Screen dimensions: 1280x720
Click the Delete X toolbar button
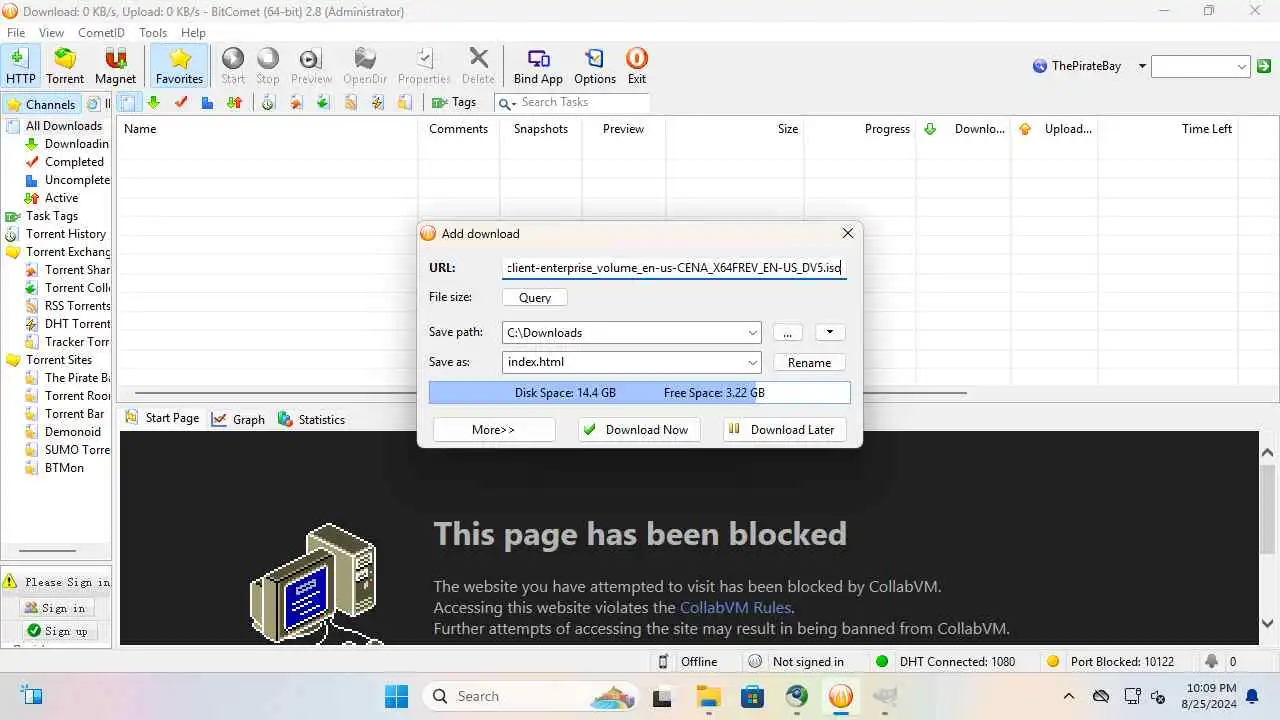point(478,66)
